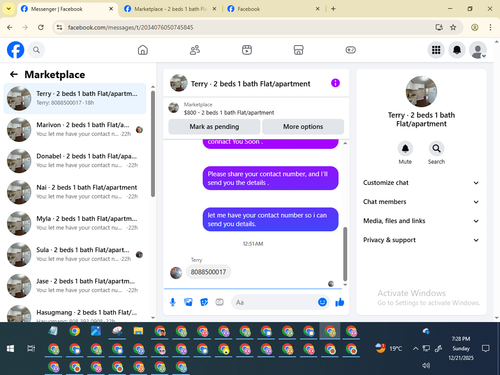The height and width of the screenshot is (375, 500).
Task: Open Marivon conversation in the list
Action: click(x=75, y=130)
